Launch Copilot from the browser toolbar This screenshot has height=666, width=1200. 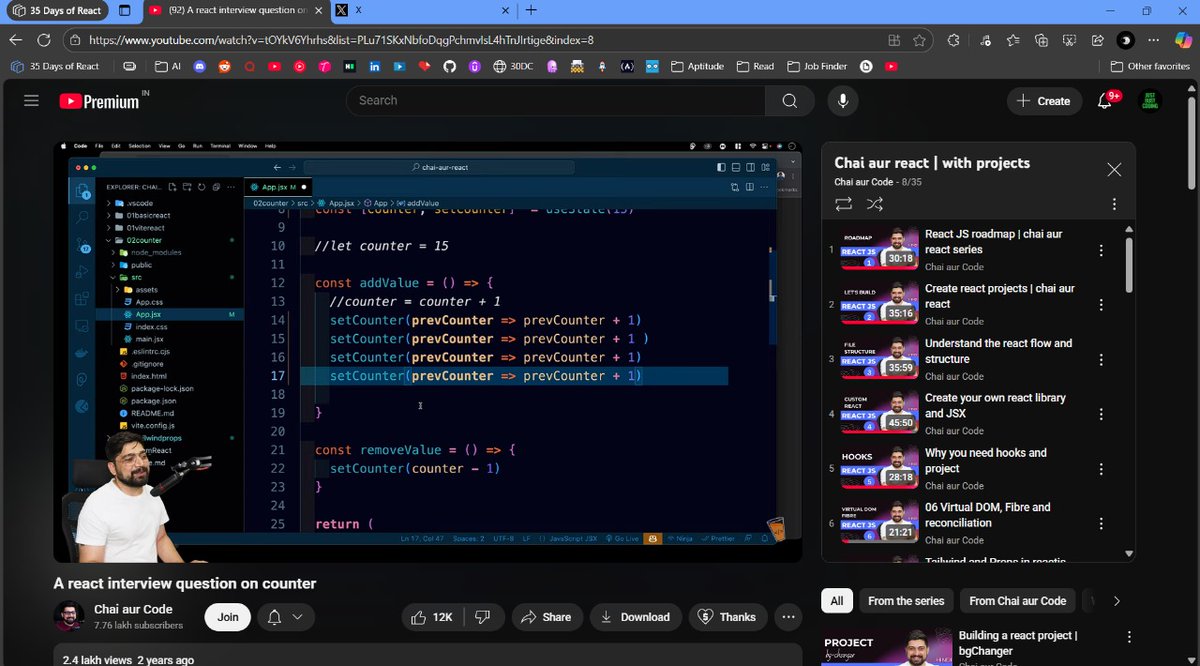1183,40
